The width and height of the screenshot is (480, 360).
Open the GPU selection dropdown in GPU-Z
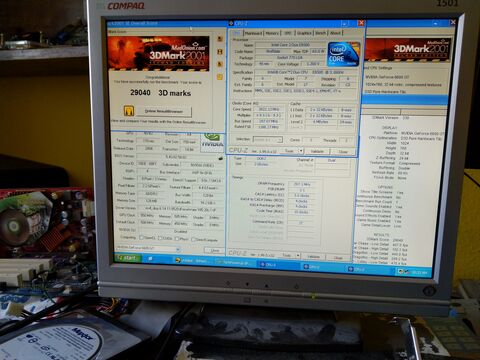(x=148, y=248)
